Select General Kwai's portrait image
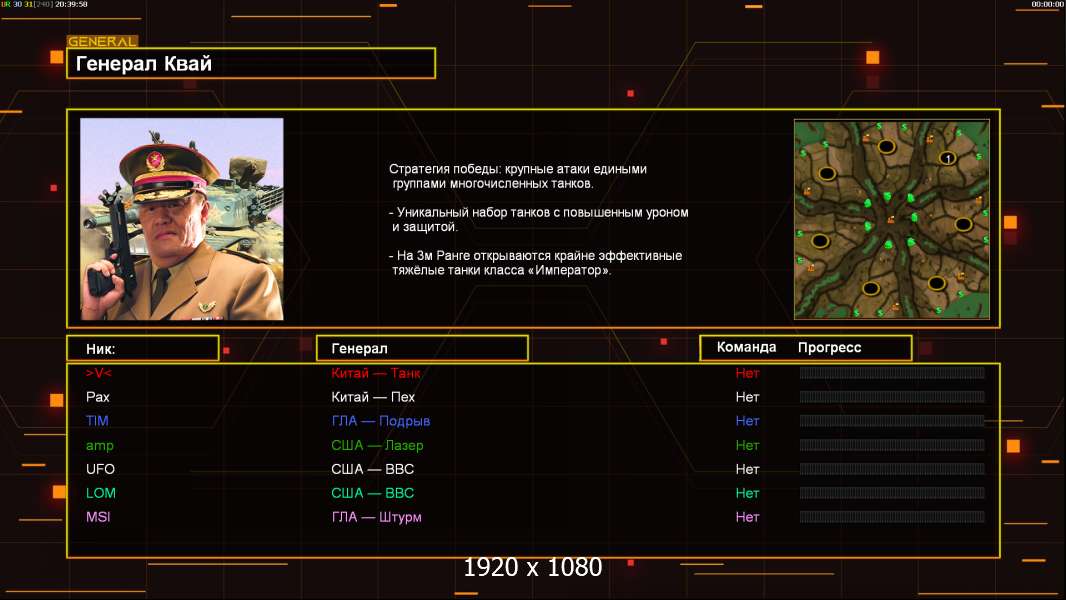 (x=181, y=219)
